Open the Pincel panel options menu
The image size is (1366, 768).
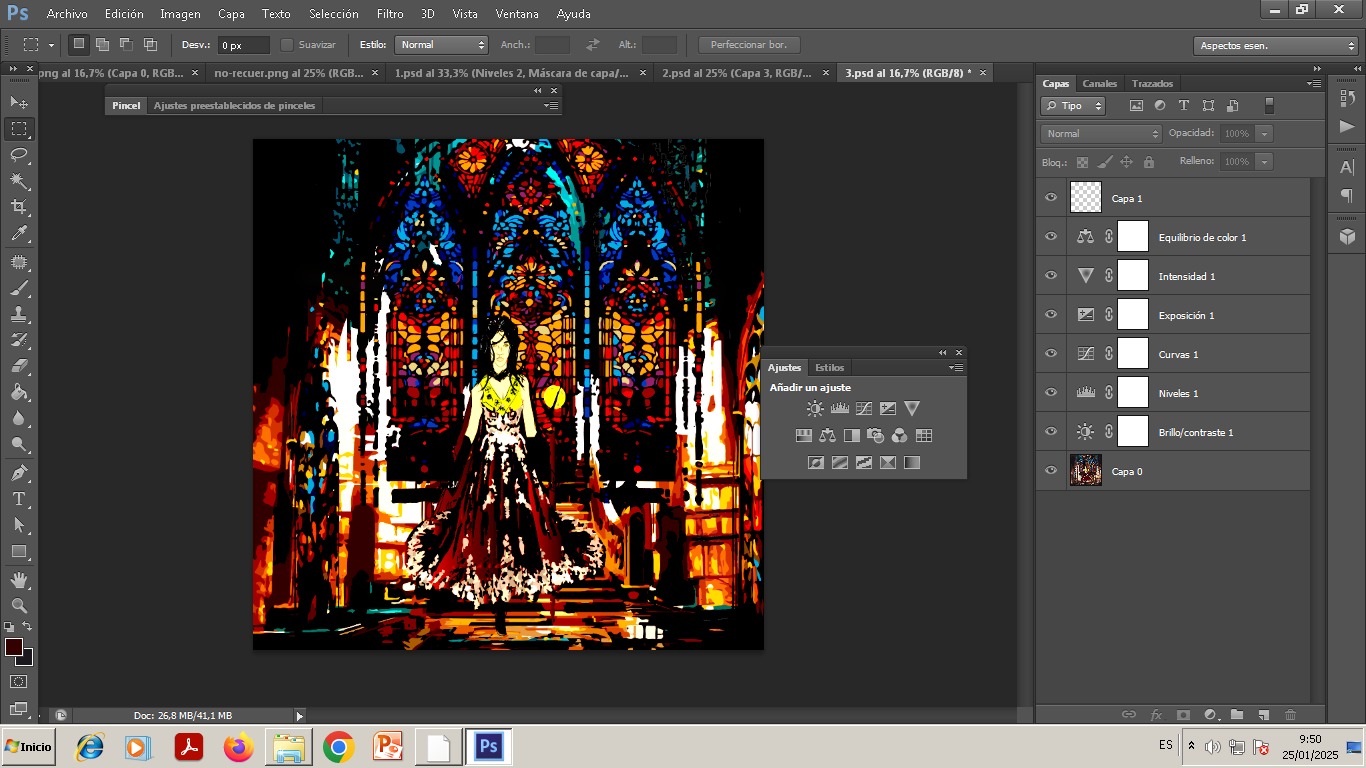click(551, 106)
